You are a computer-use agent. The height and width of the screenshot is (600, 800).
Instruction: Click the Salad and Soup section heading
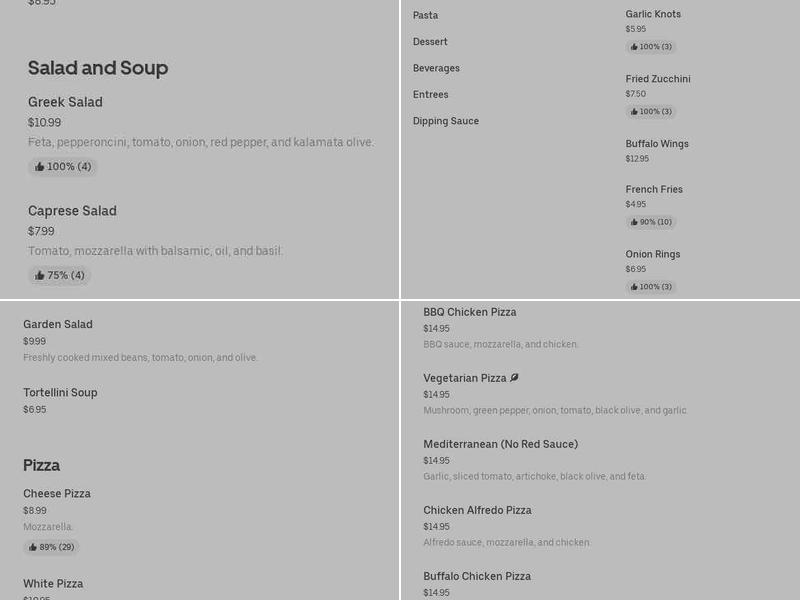coord(98,68)
